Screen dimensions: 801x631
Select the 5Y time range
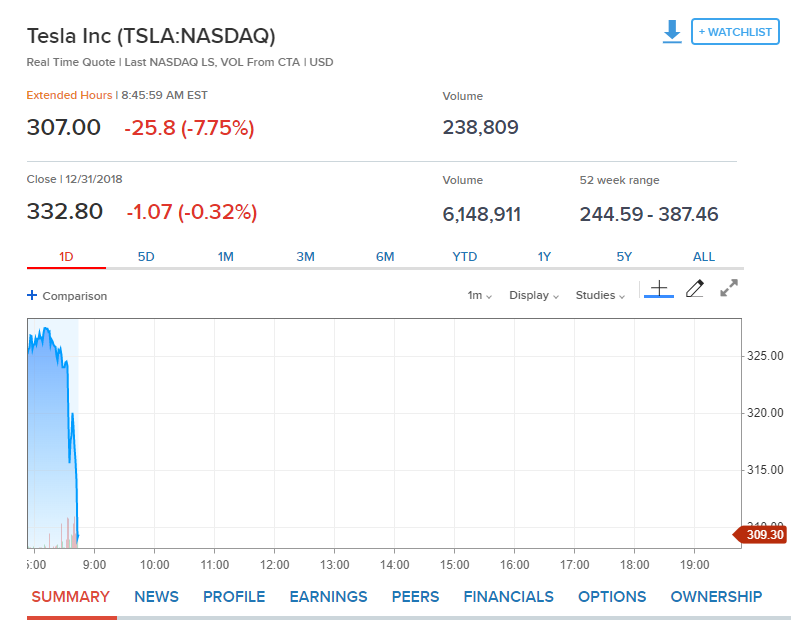click(x=624, y=257)
